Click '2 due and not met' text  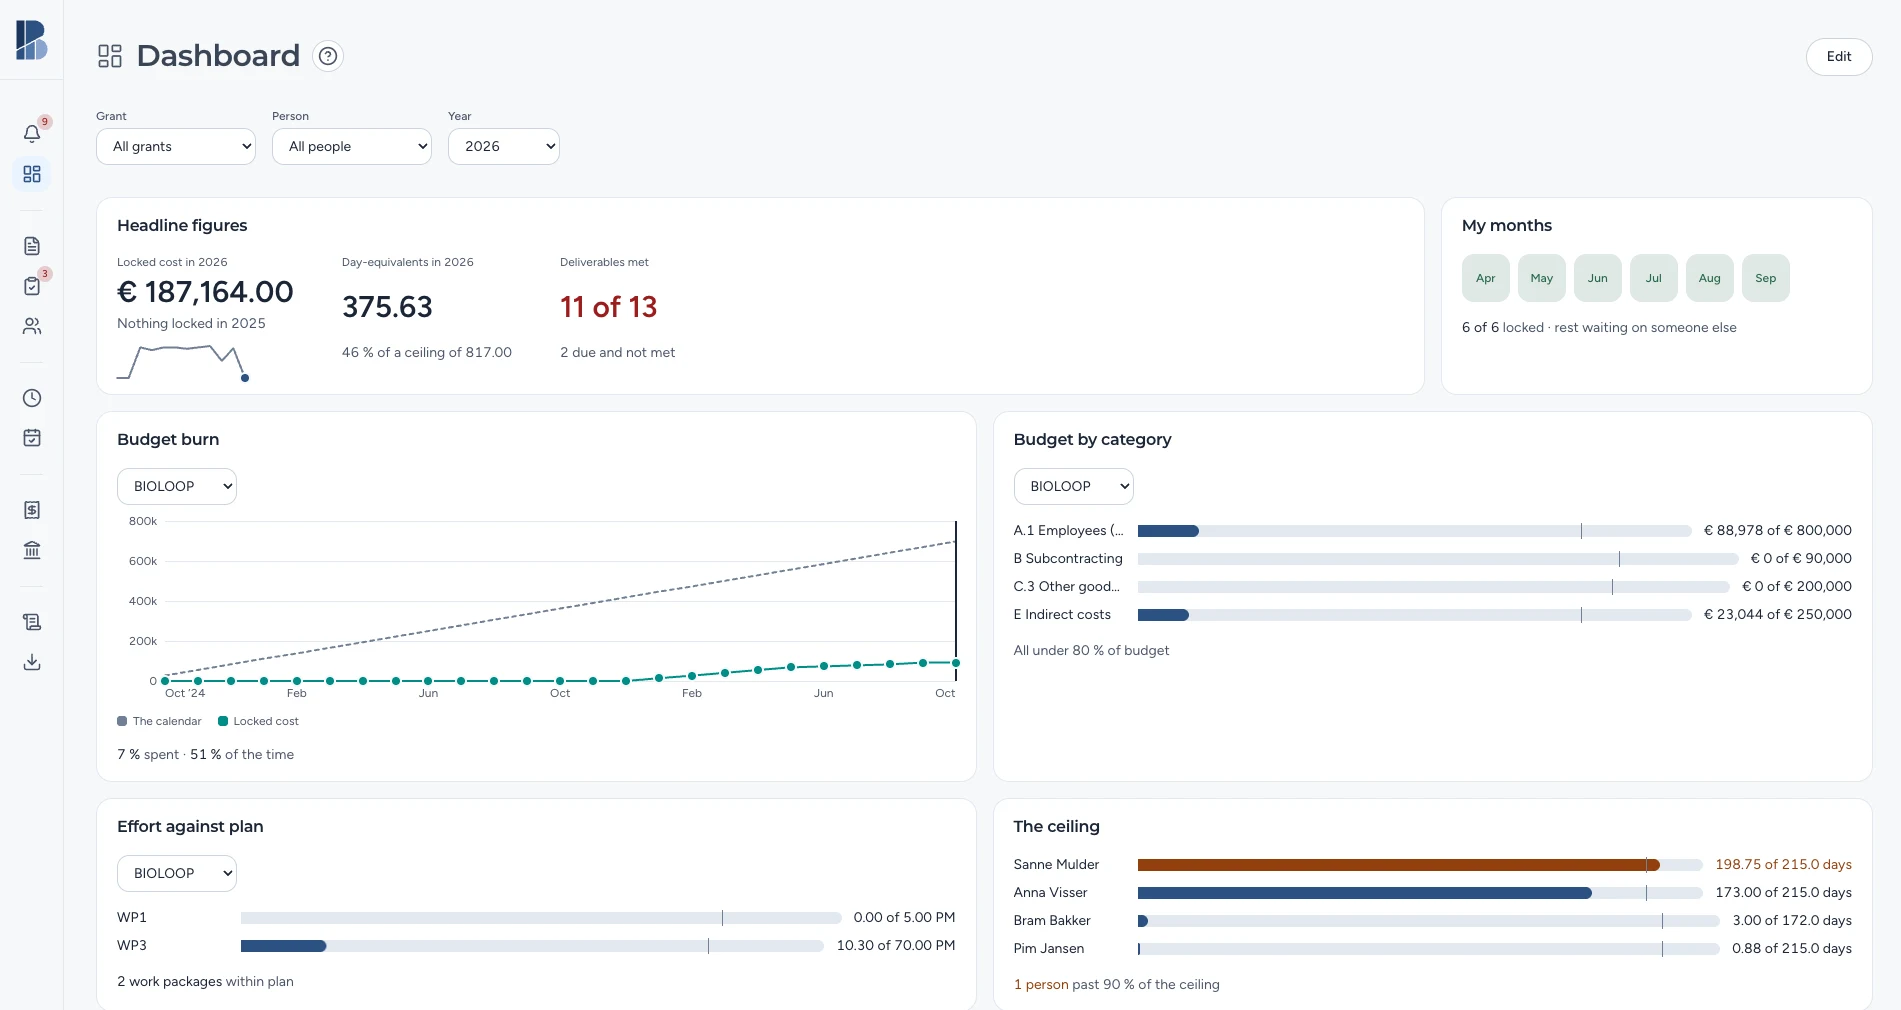(617, 352)
